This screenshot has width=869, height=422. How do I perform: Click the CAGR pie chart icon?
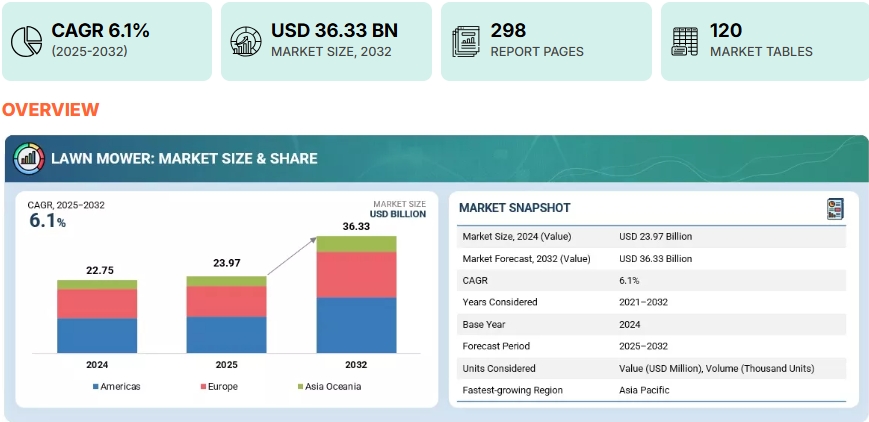(27, 41)
